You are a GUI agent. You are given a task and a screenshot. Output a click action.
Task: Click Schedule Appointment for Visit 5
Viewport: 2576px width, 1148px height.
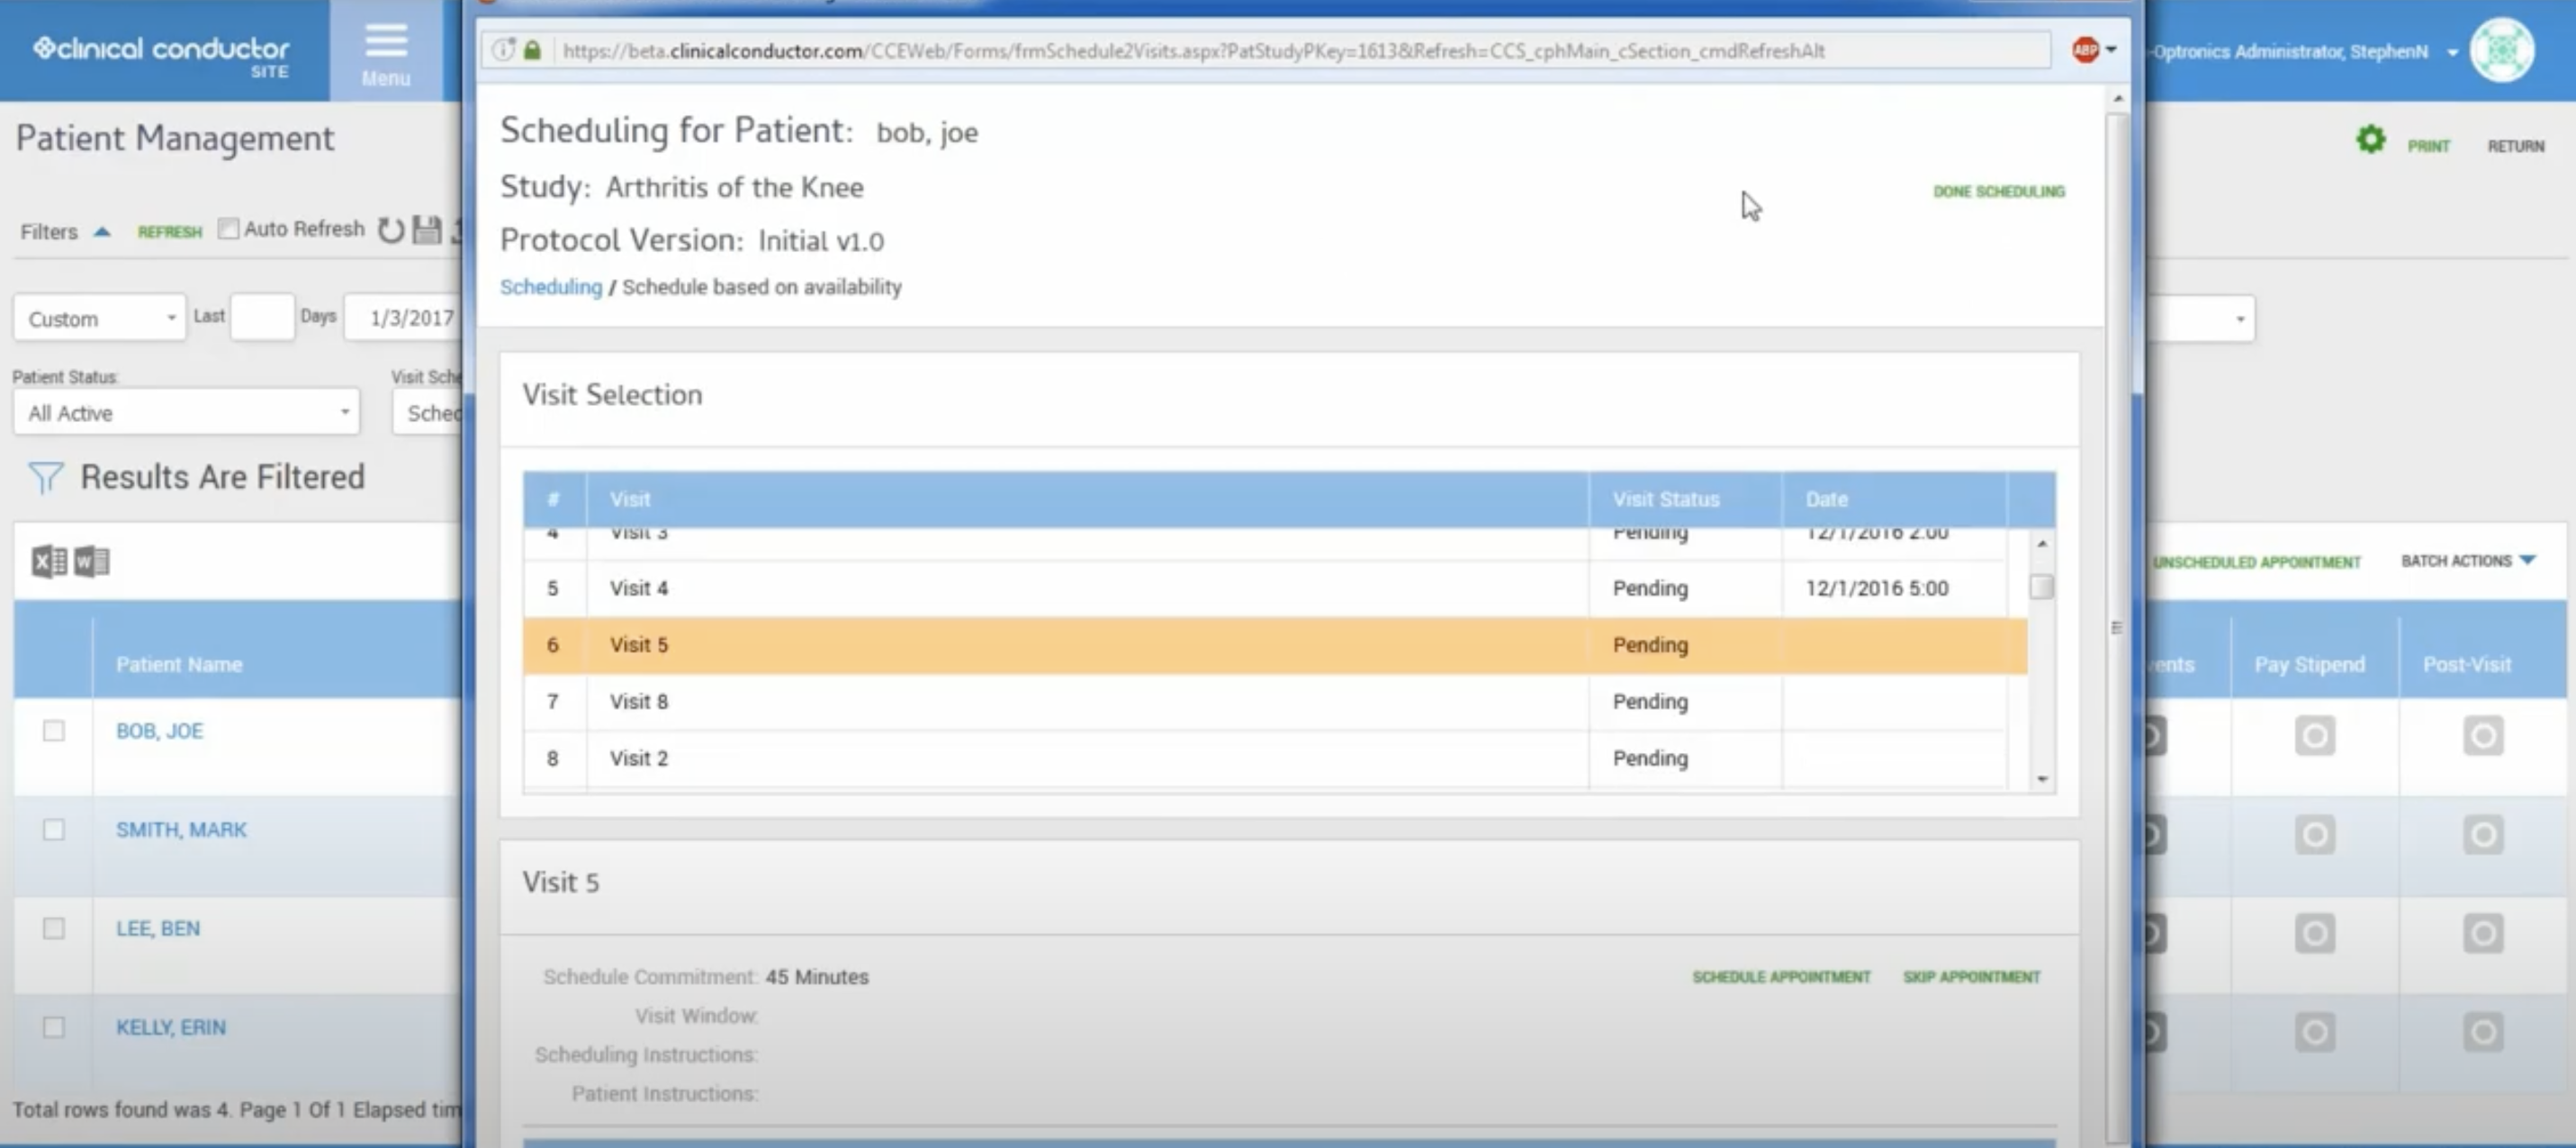(x=1780, y=977)
